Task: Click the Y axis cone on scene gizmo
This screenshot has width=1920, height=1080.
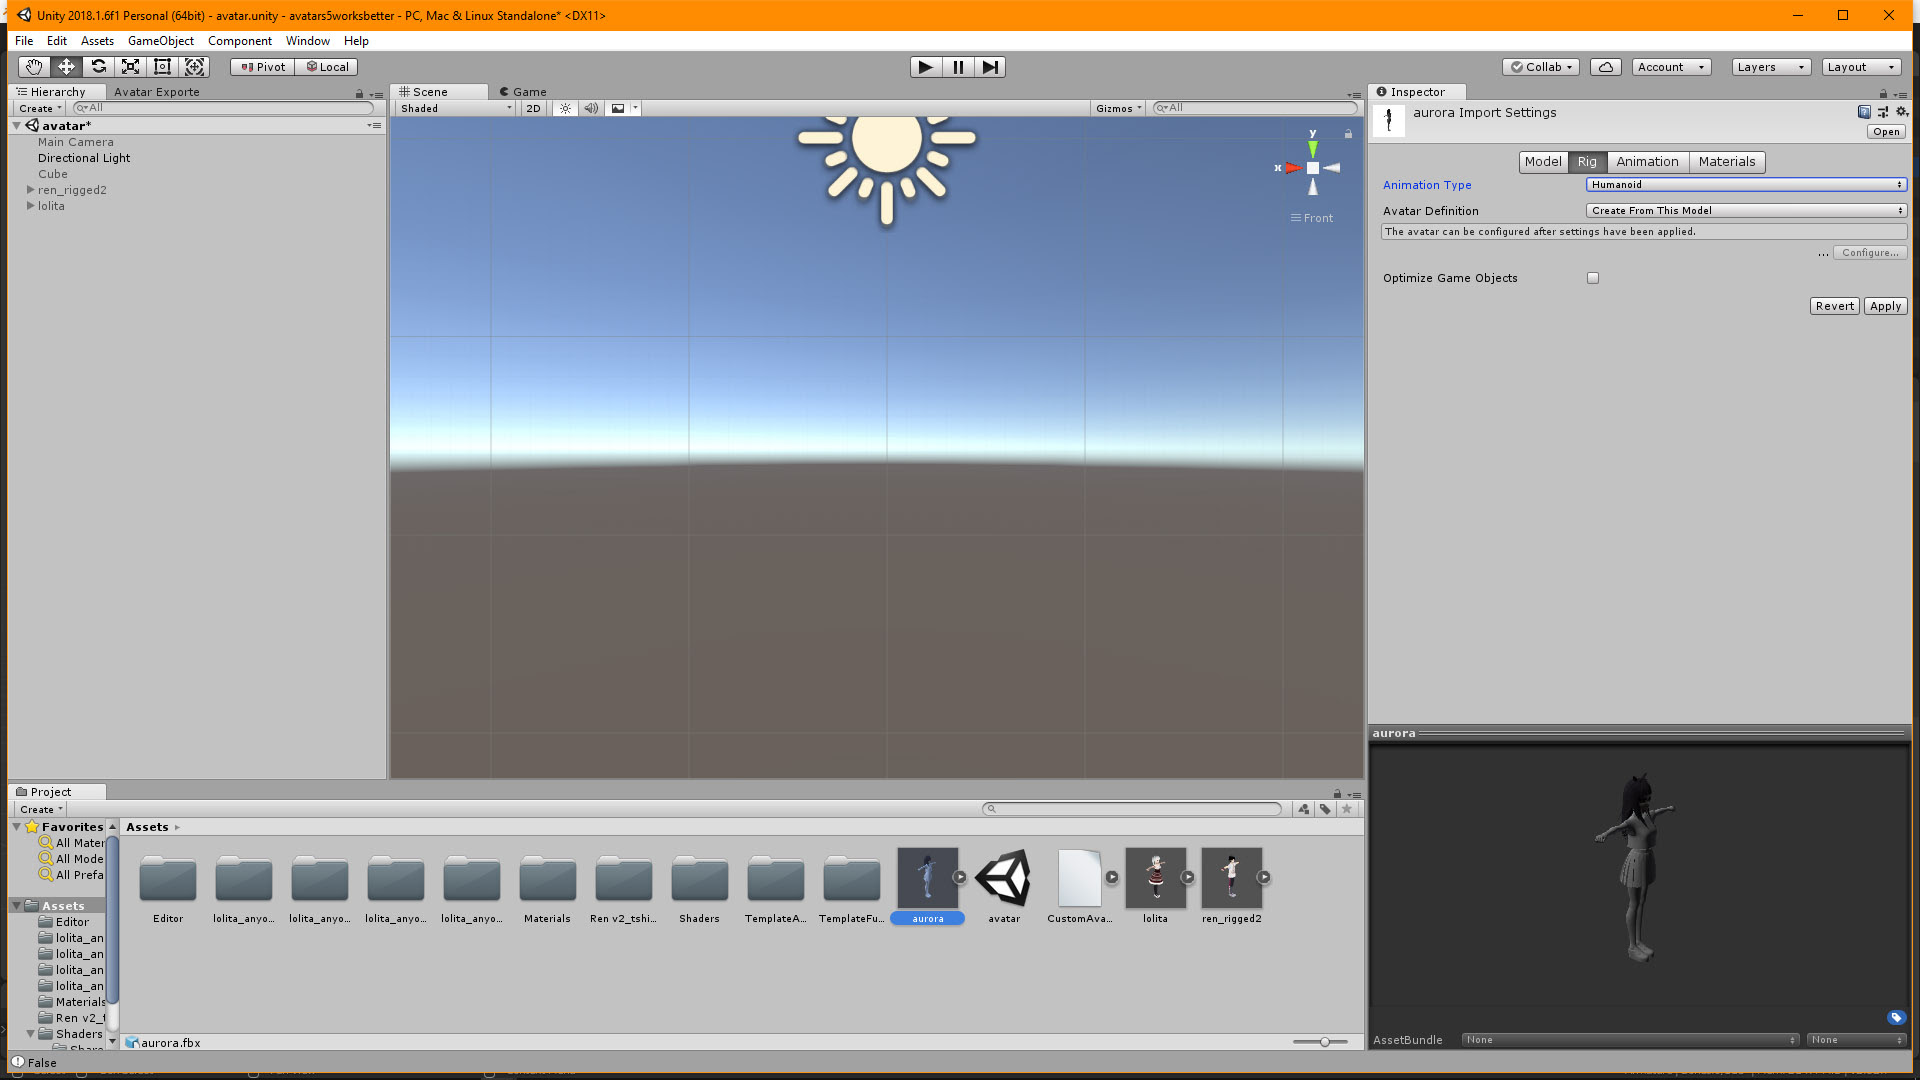Action: (1313, 148)
